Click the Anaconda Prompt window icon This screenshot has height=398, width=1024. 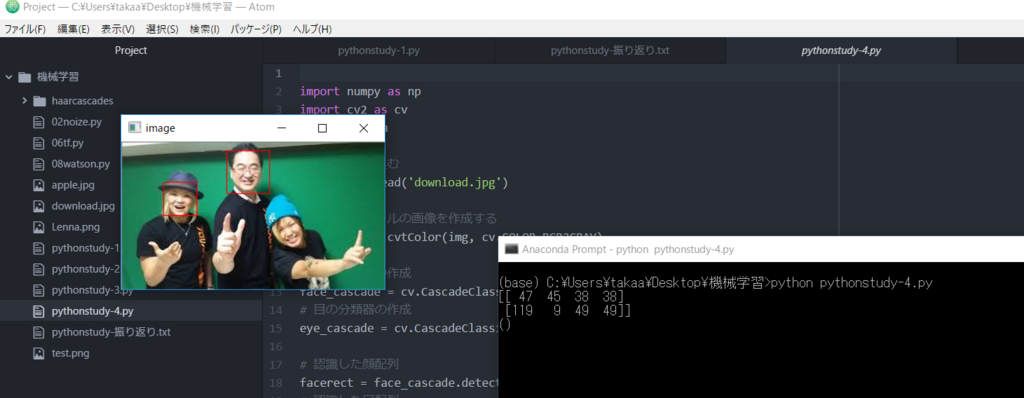[x=511, y=249]
